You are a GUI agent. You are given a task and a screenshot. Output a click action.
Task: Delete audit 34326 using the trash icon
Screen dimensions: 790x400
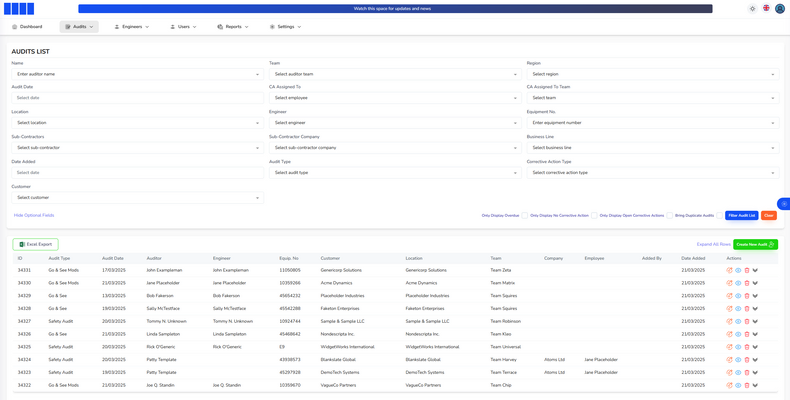[747, 334]
